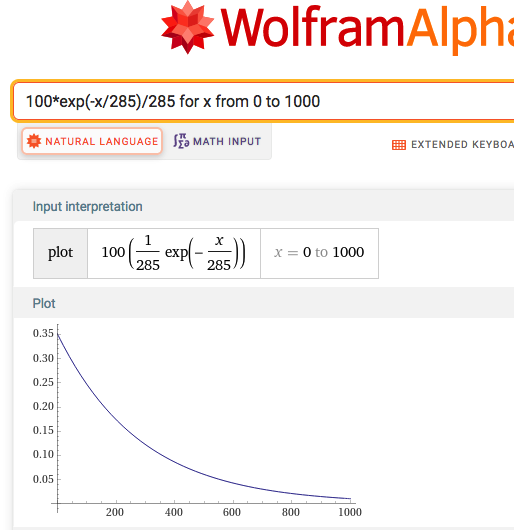Click the Plot section heading
This screenshot has width=514, height=530.
(44, 304)
